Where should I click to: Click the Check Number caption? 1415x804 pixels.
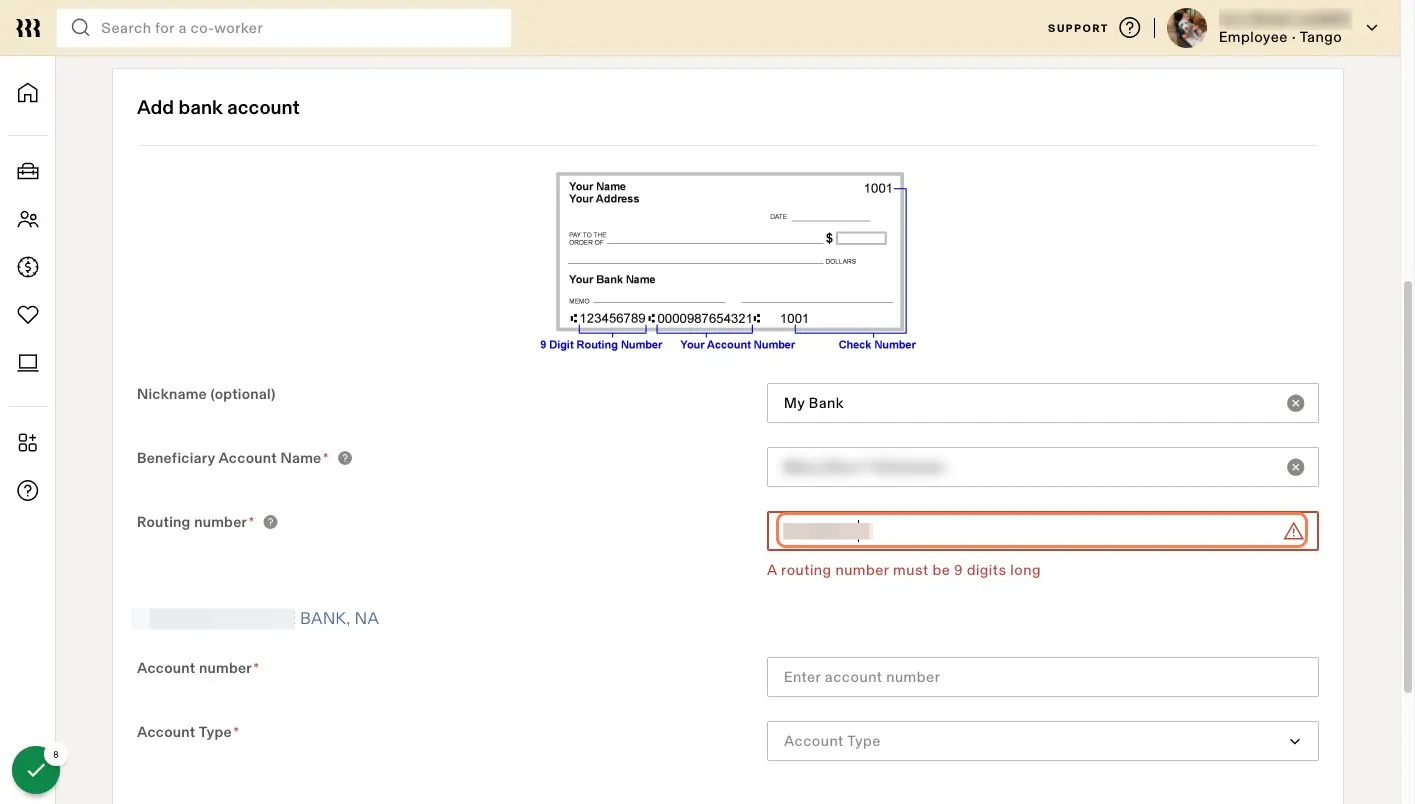pyautogui.click(x=877, y=345)
